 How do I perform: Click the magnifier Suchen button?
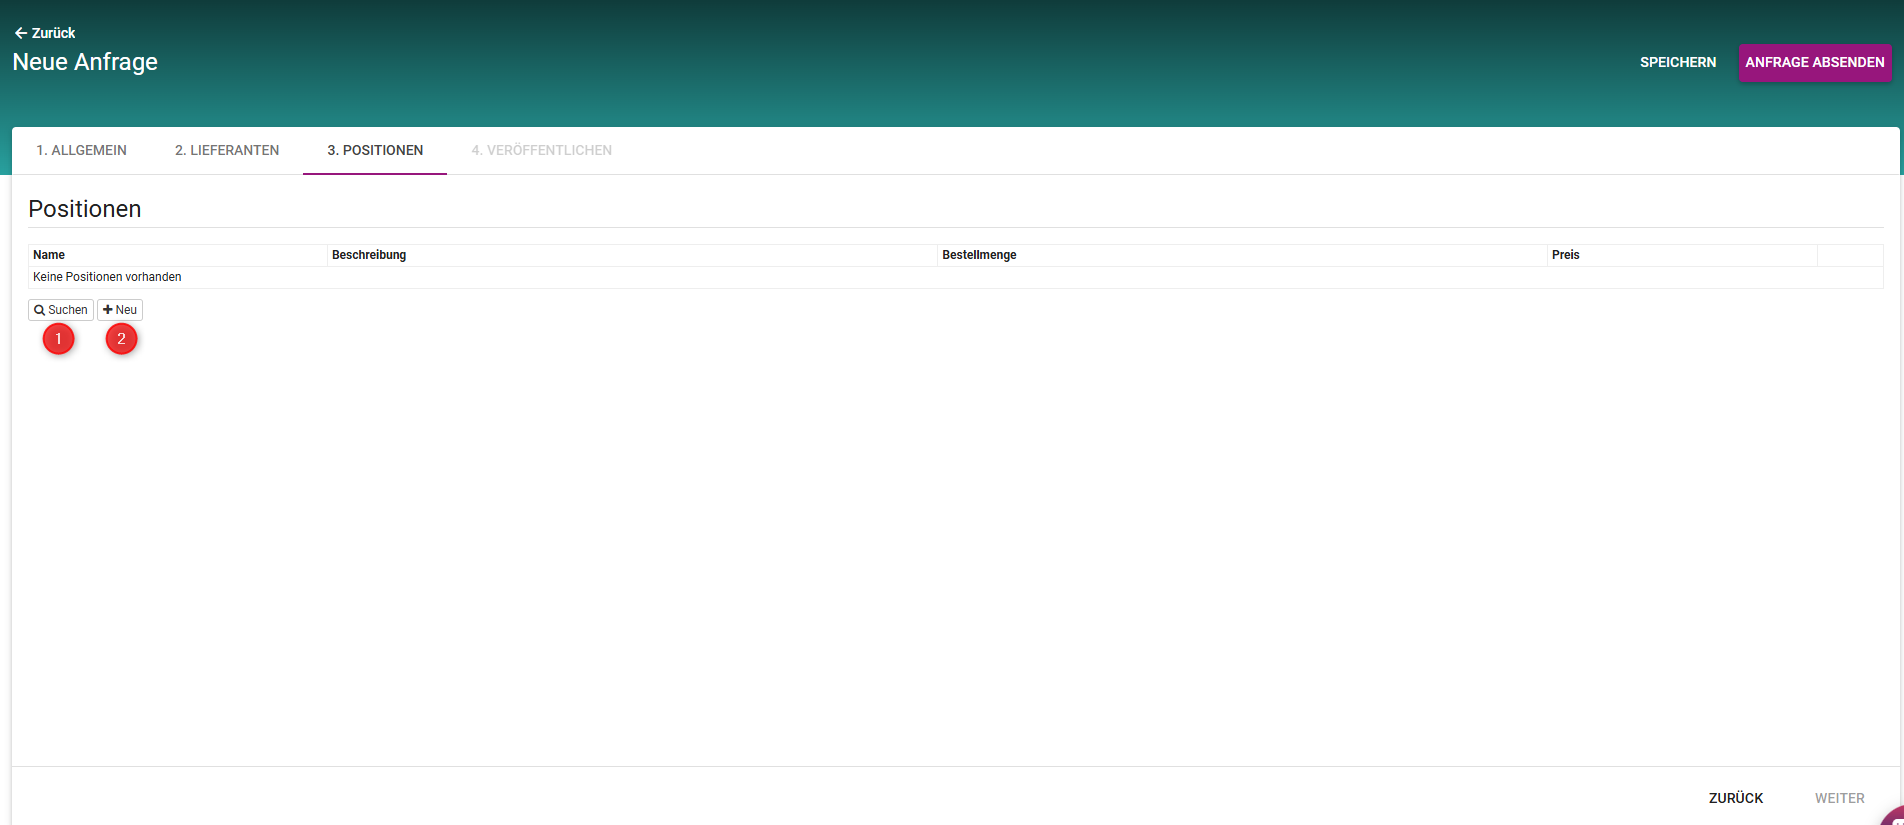(x=61, y=310)
